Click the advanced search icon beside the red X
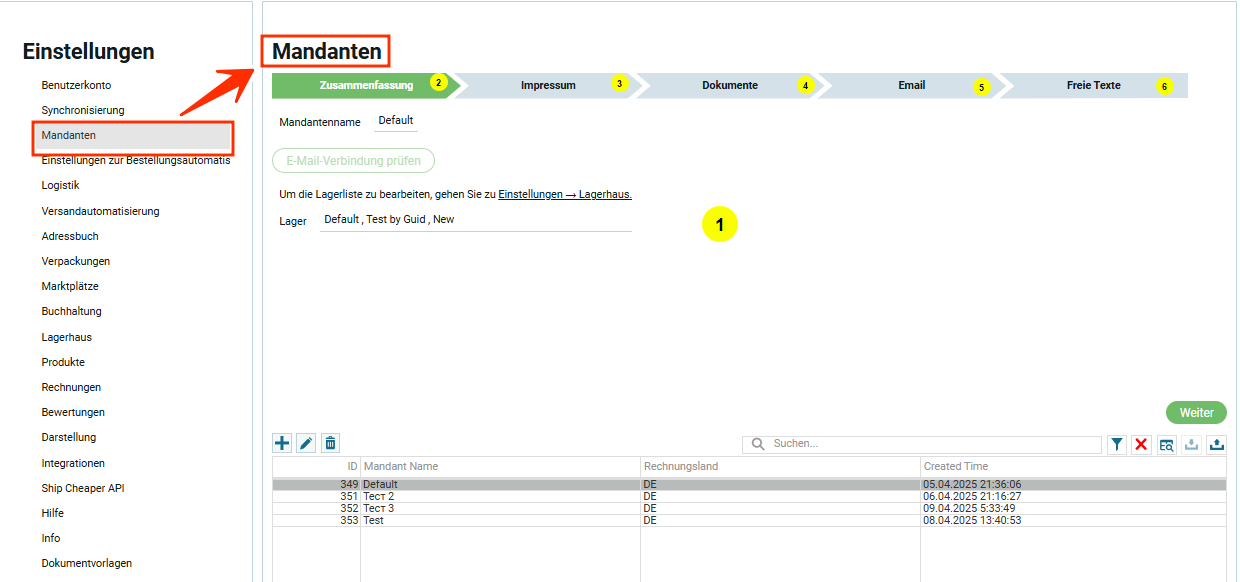The width and height of the screenshot is (1240, 582). pos(1166,444)
